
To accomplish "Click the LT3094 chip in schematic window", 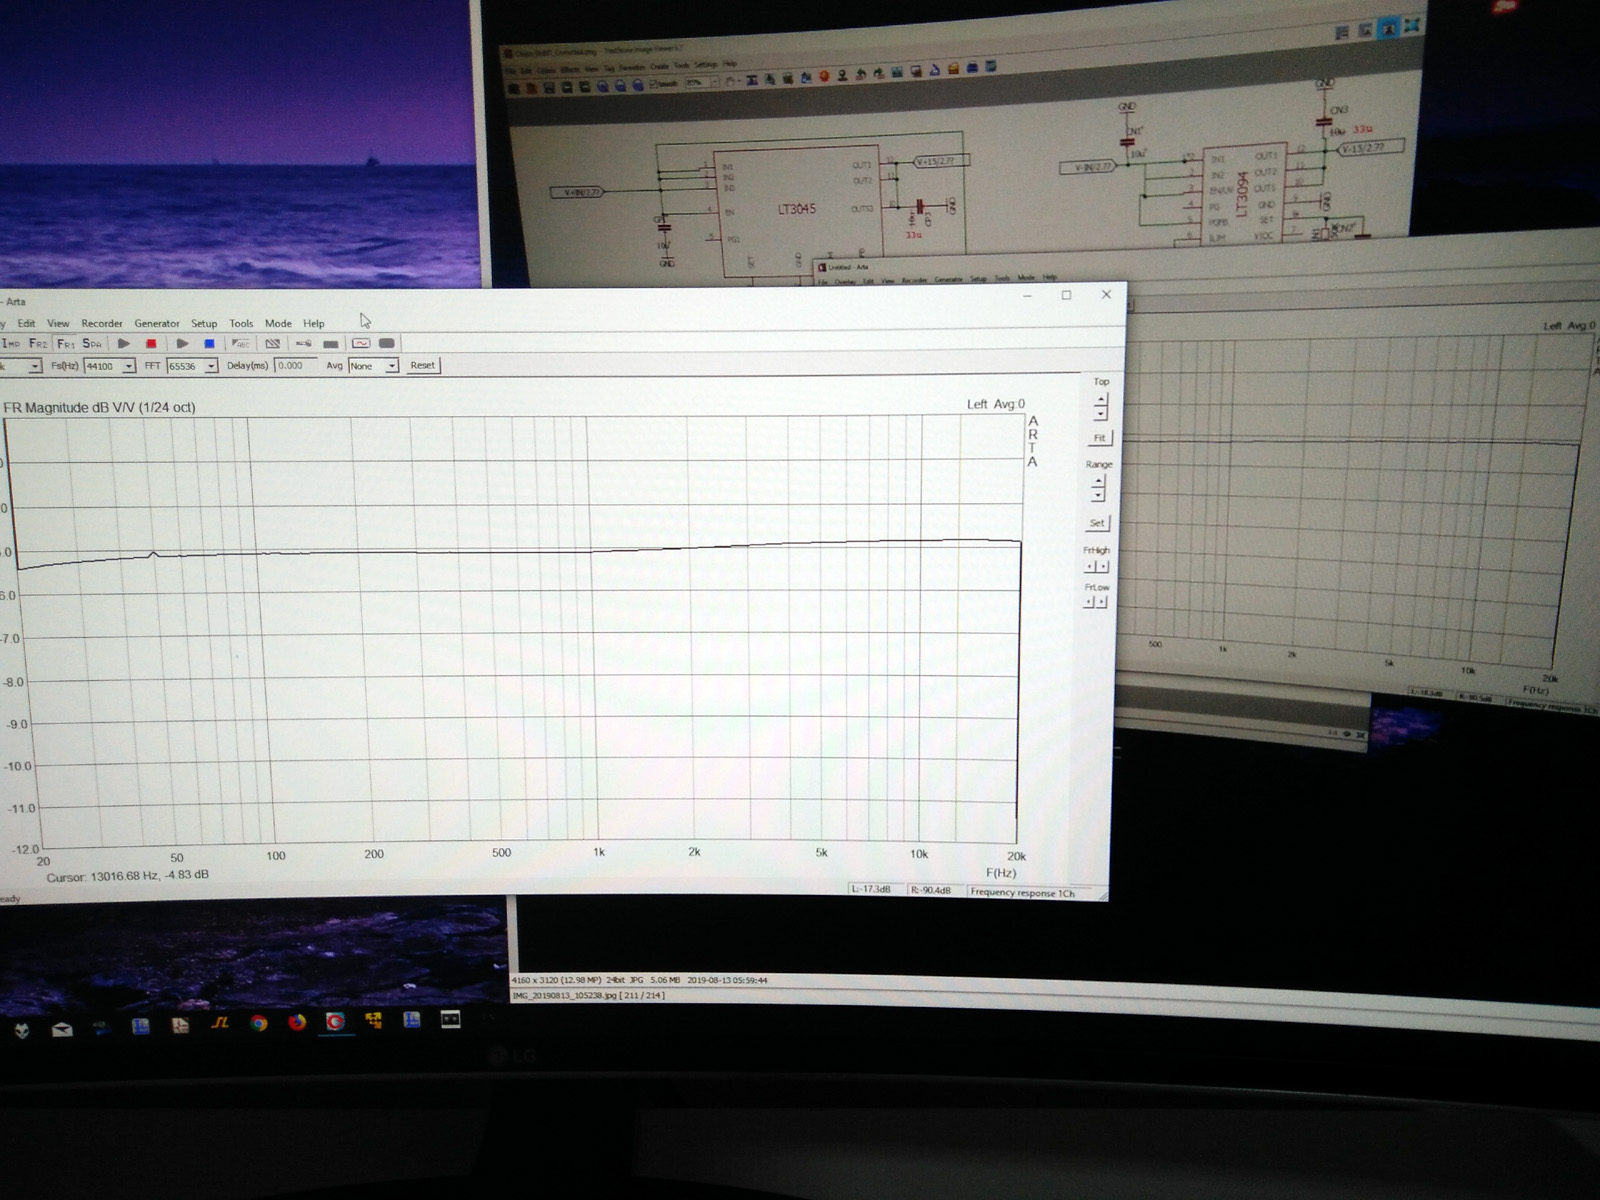I will coord(1243,194).
